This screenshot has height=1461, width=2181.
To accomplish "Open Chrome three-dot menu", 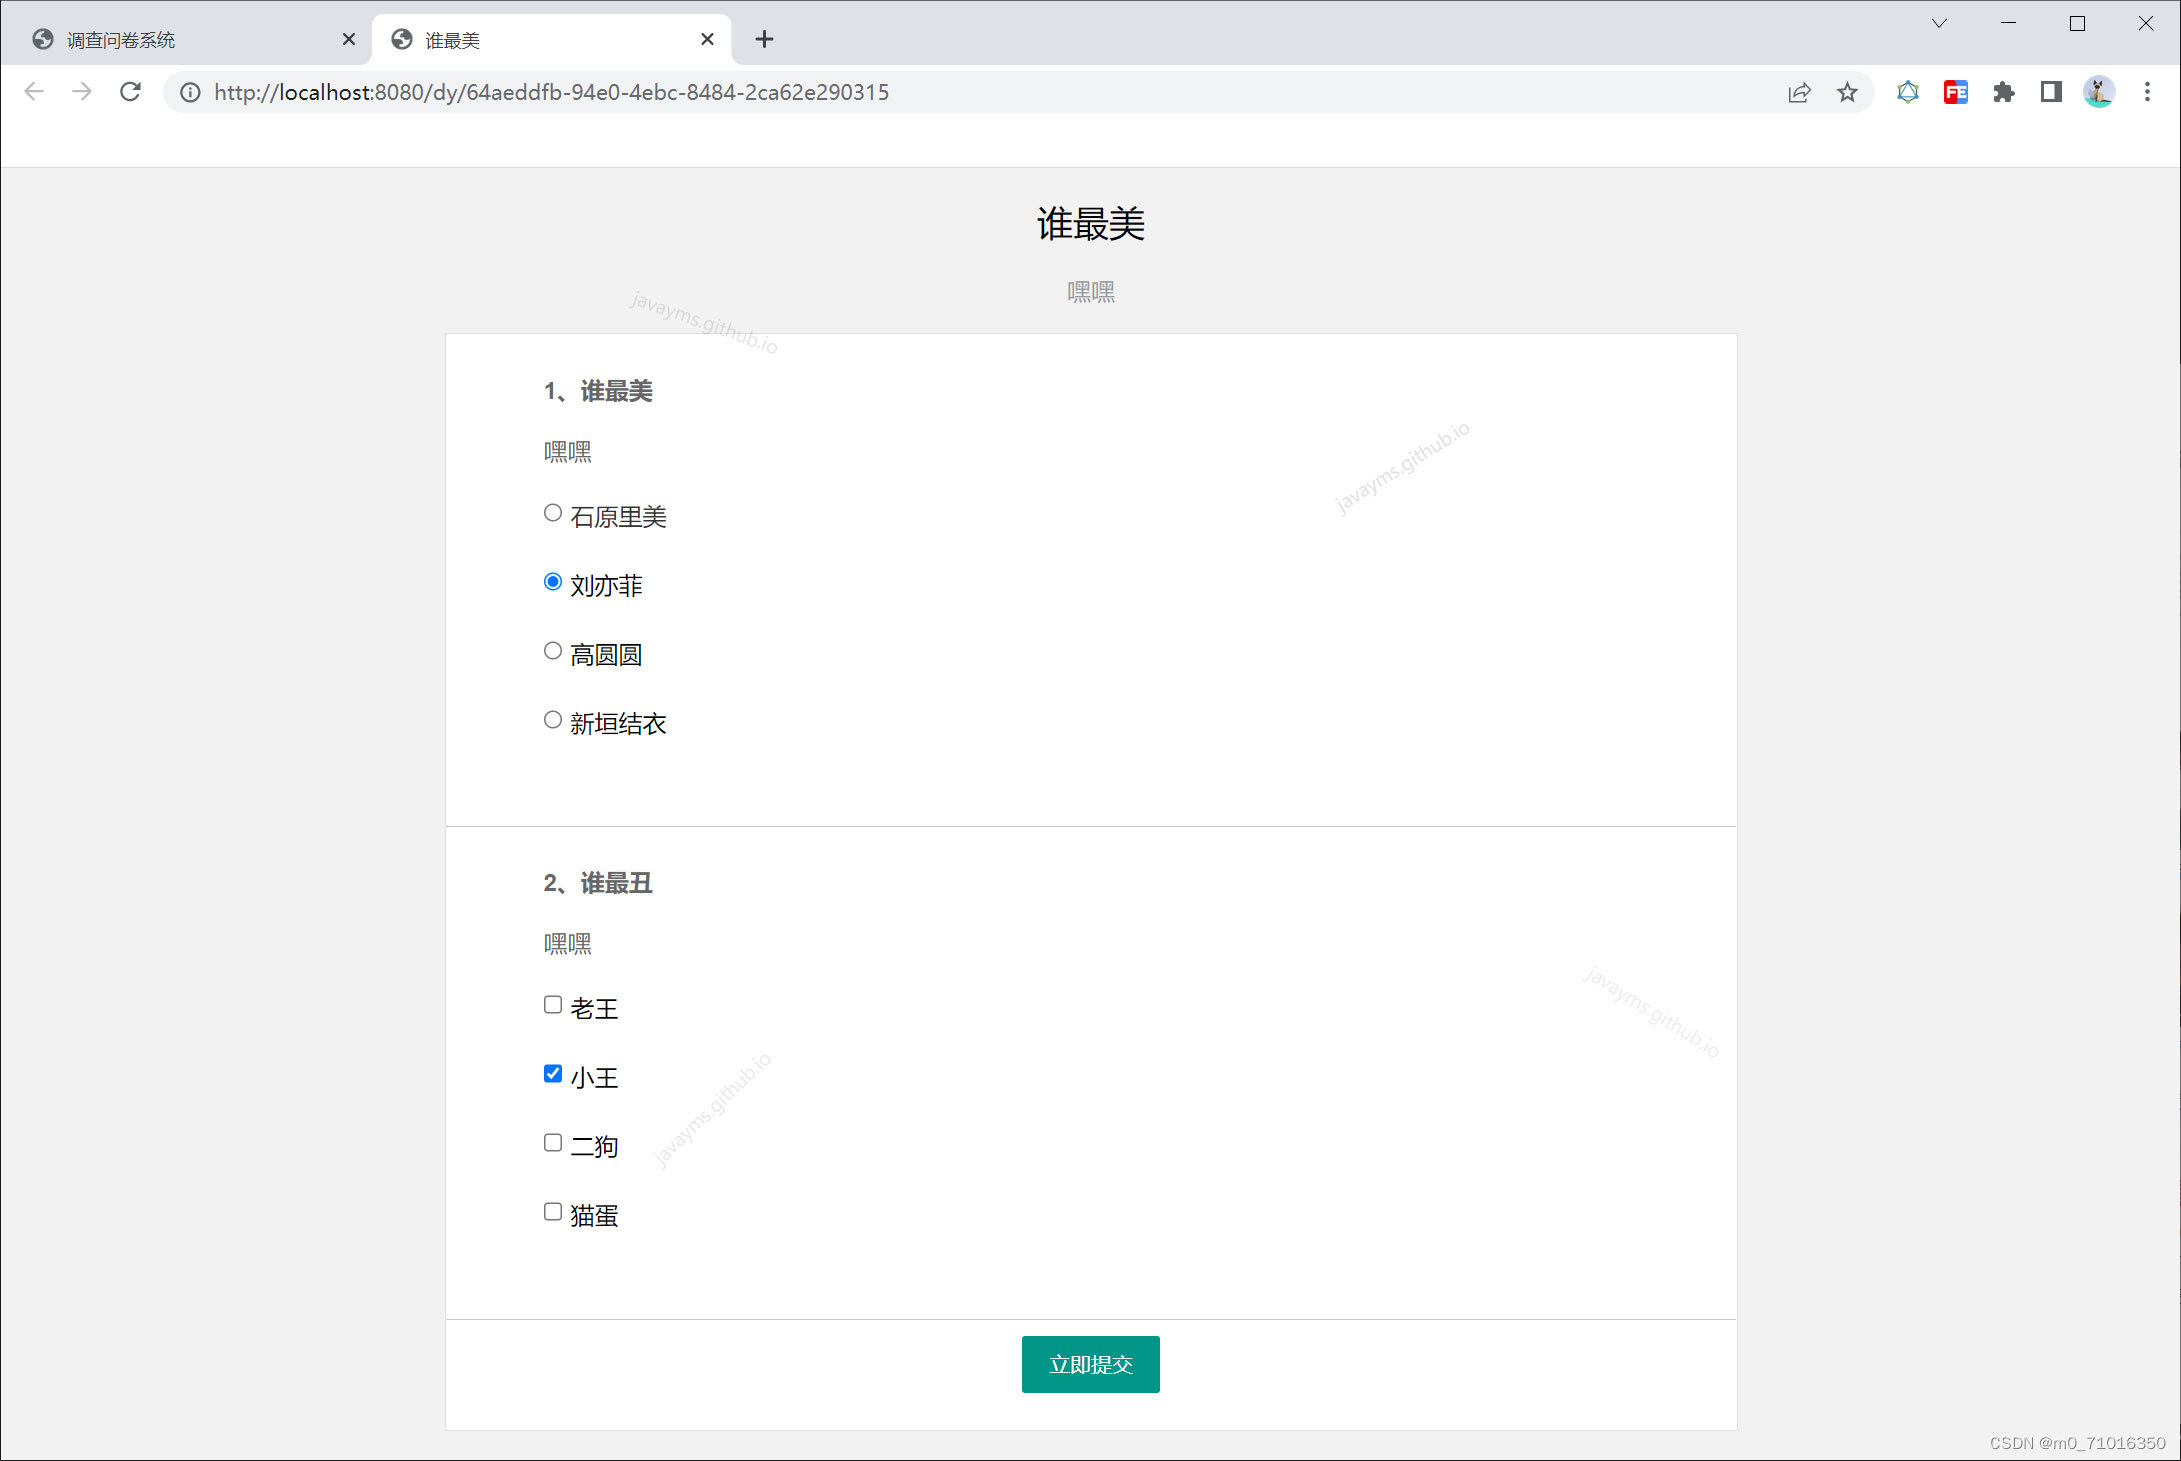I will click(2147, 92).
